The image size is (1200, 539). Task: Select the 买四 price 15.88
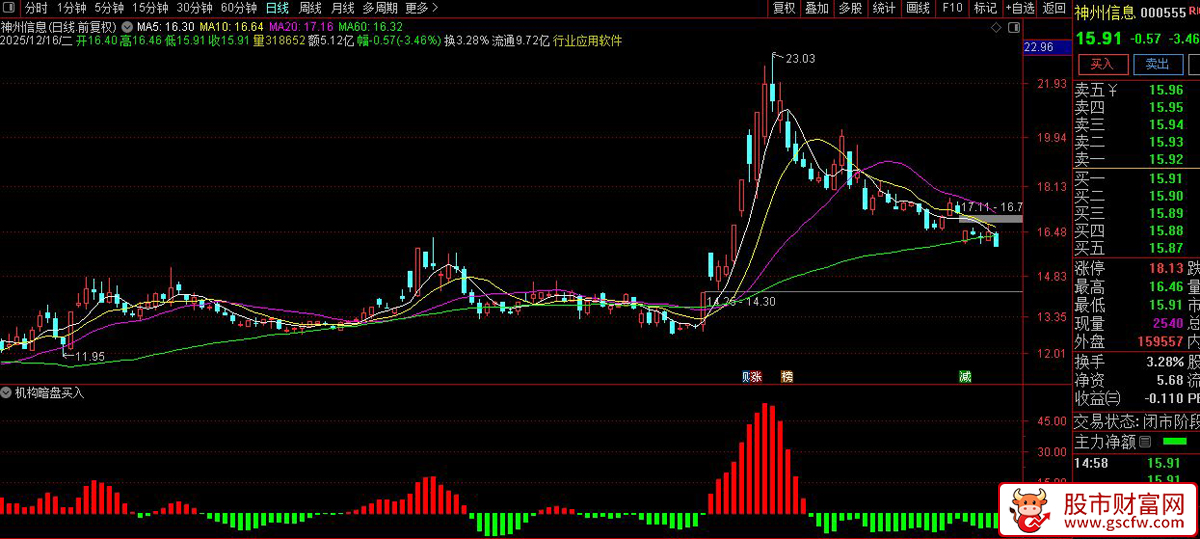pos(1166,230)
